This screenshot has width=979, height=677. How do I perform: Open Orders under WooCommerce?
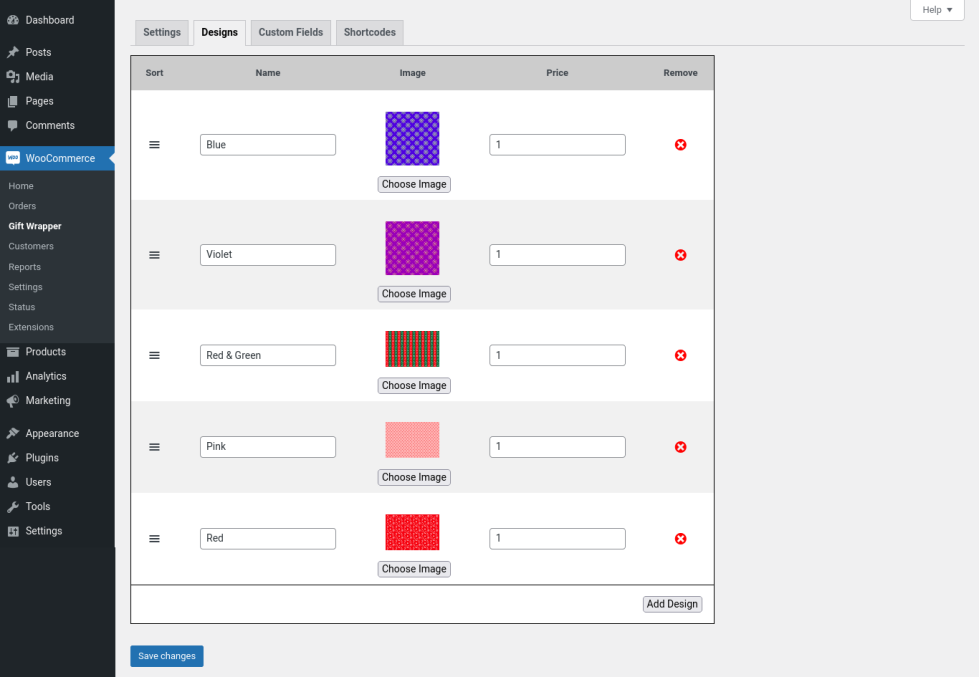(22, 206)
